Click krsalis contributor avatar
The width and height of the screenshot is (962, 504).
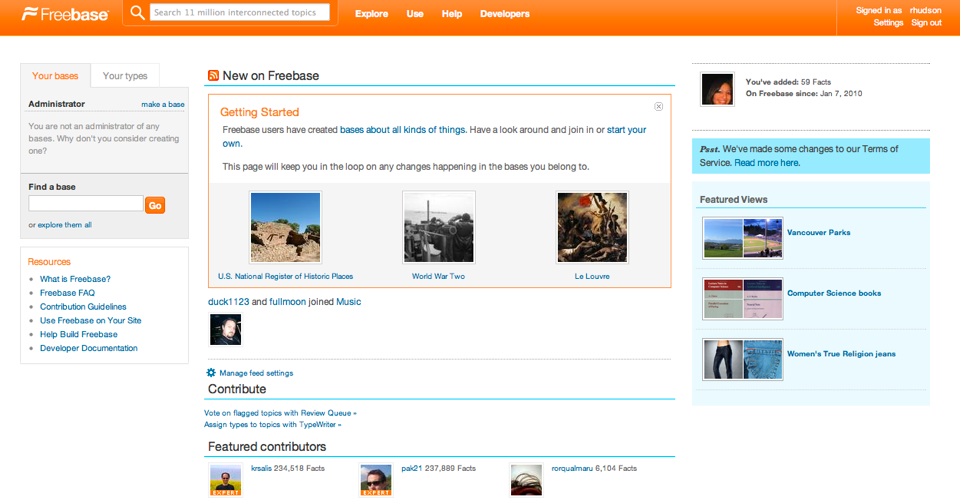click(x=225, y=480)
